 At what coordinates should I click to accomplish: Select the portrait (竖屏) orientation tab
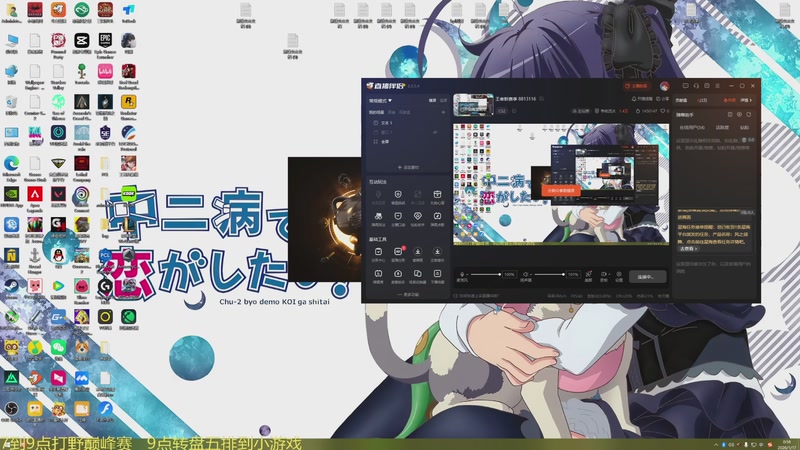[x=443, y=101]
